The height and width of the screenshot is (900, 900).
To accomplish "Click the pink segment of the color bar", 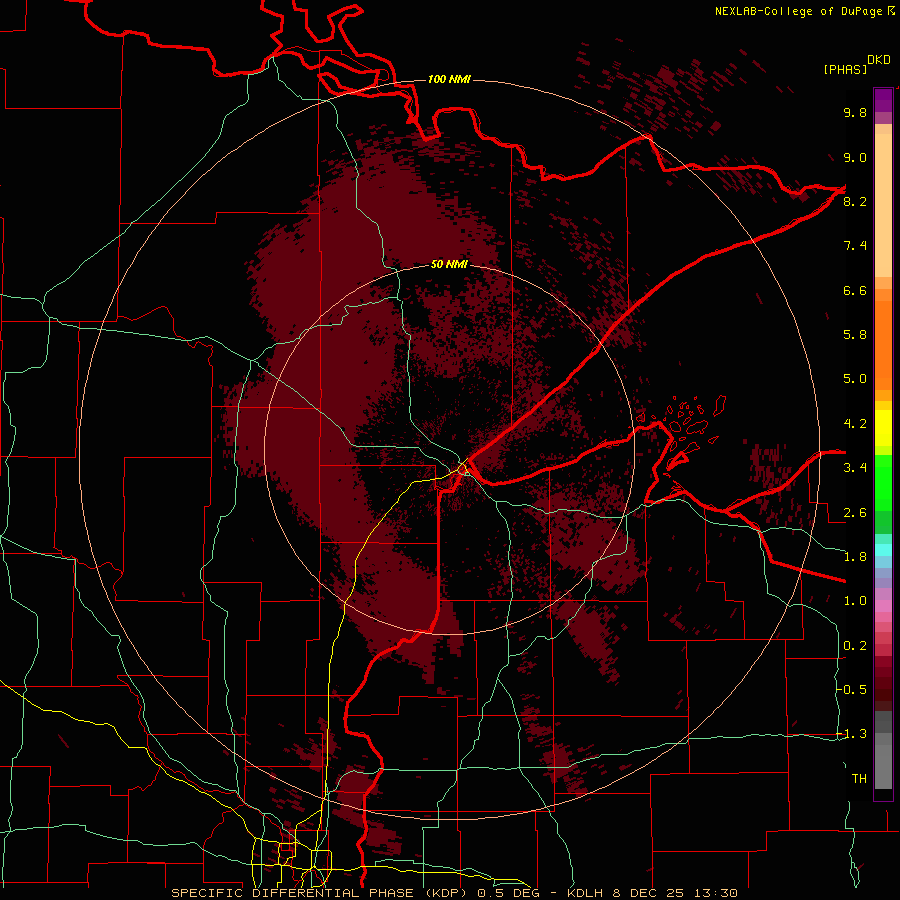I will (883, 606).
